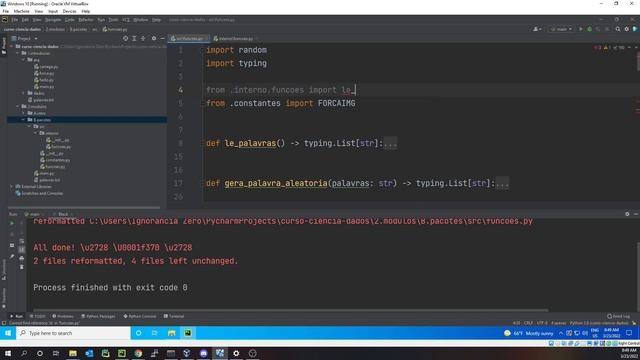Click the VM Windows Start button
Image resolution: width=640 pixels, height=360 pixels.
point(8,333)
